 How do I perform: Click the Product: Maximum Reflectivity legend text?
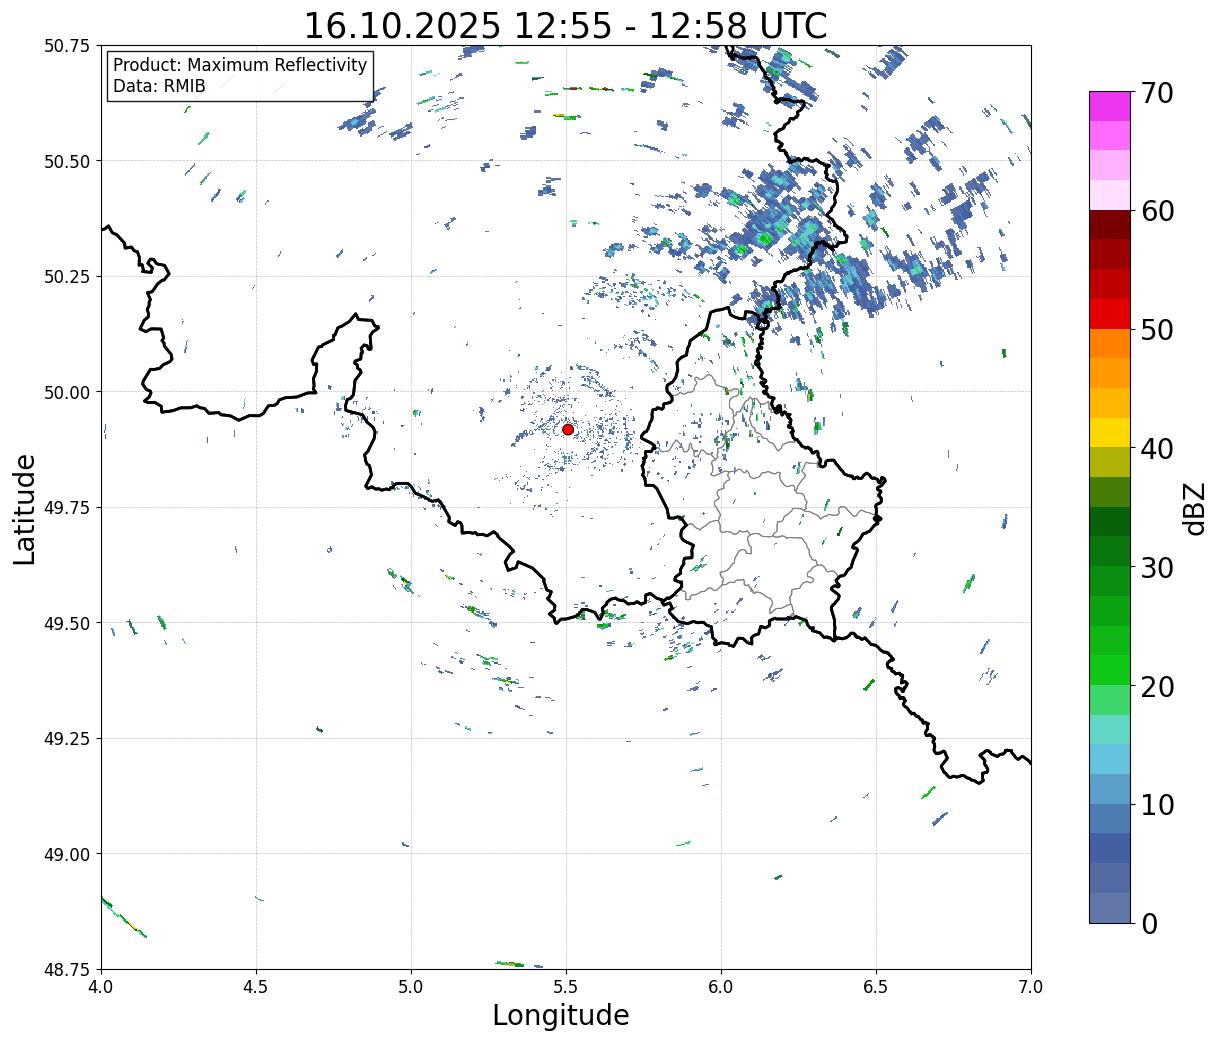pyautogui.click(x=240, y=65)
